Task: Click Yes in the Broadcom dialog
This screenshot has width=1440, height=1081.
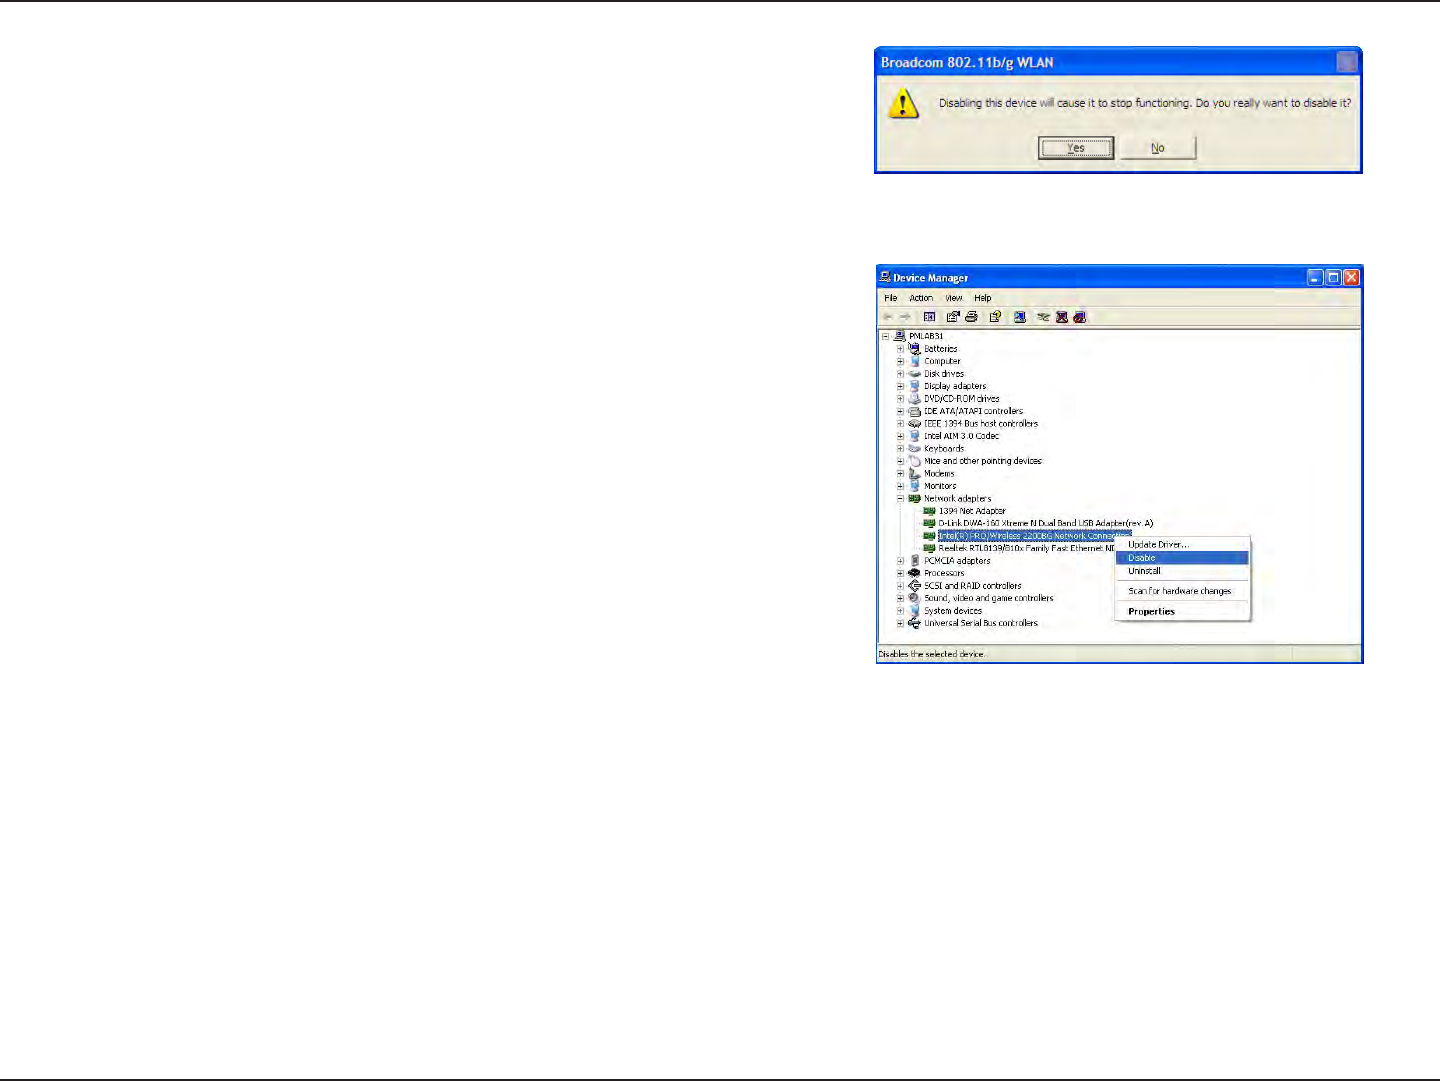Action: click(1076, 148)
